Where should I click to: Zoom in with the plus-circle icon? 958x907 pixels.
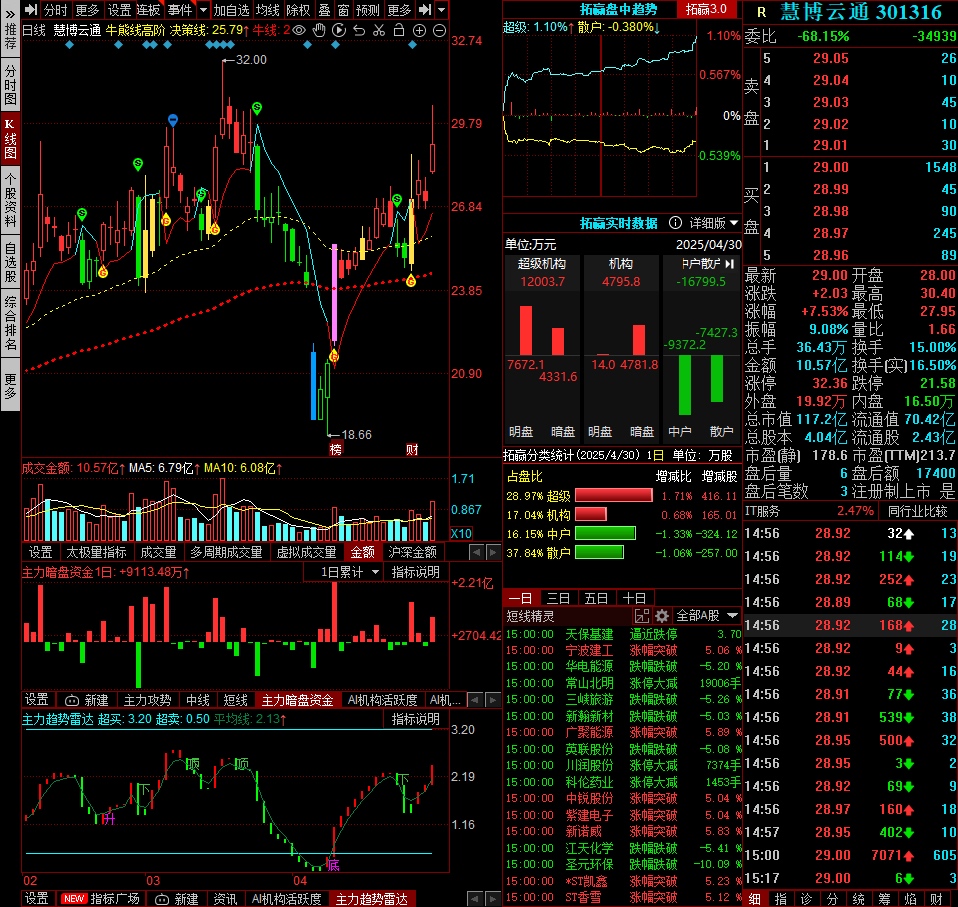point(419,30)
